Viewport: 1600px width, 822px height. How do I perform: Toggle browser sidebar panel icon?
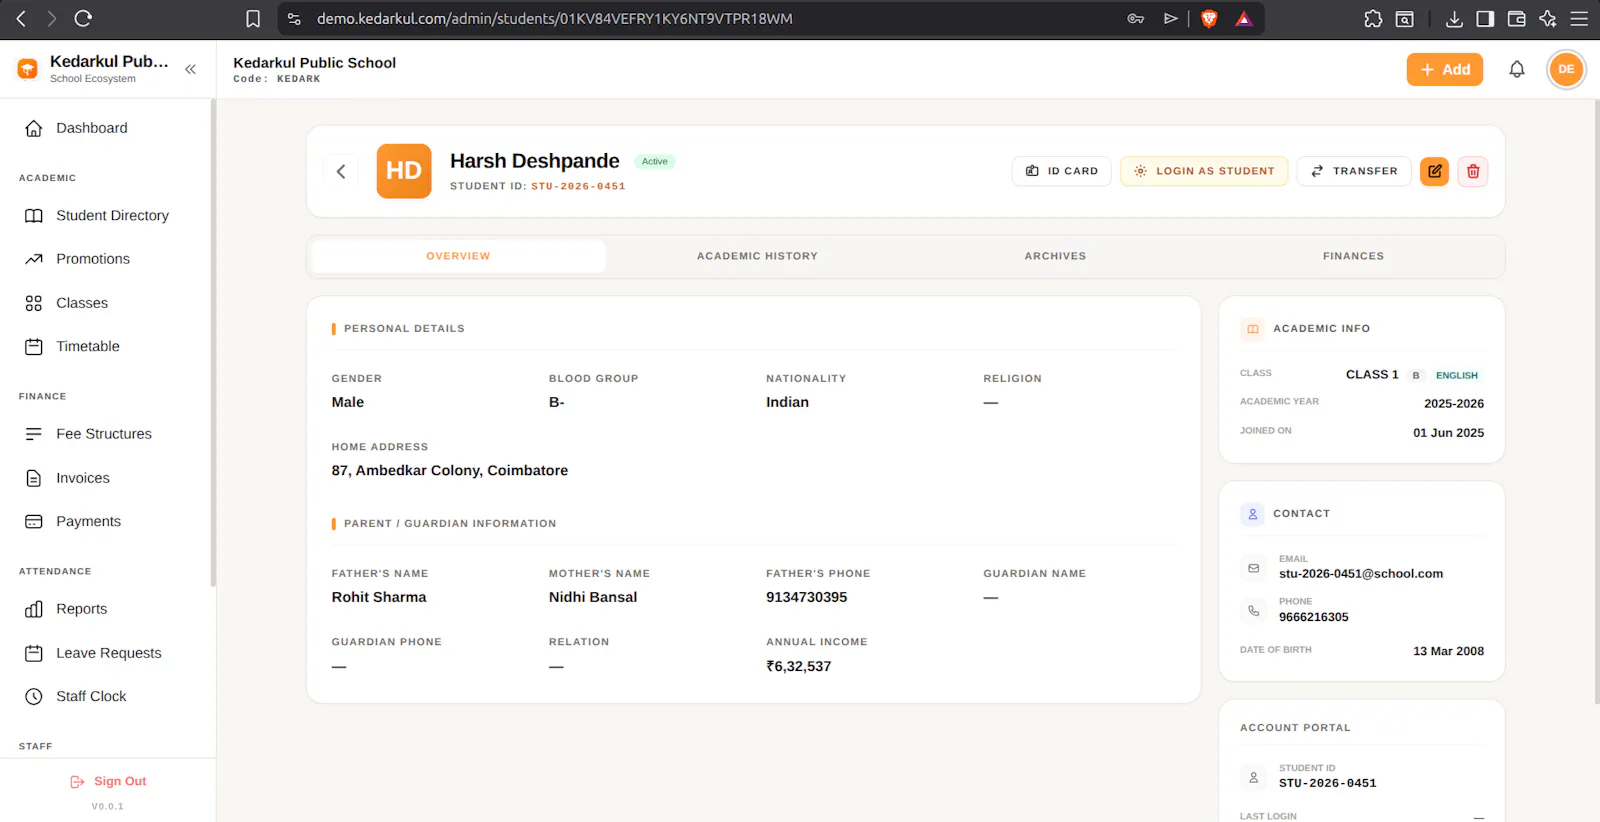[x=1485, y=18]
